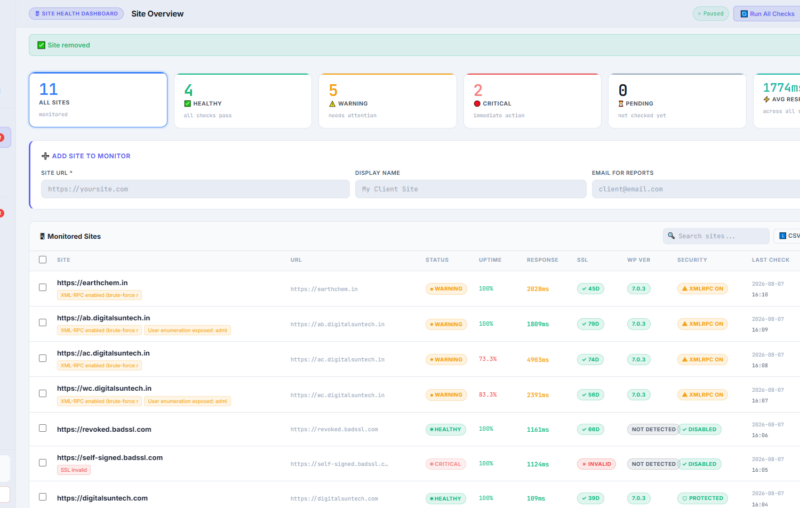Click the Critical card red circle icon

pos(477,104)
